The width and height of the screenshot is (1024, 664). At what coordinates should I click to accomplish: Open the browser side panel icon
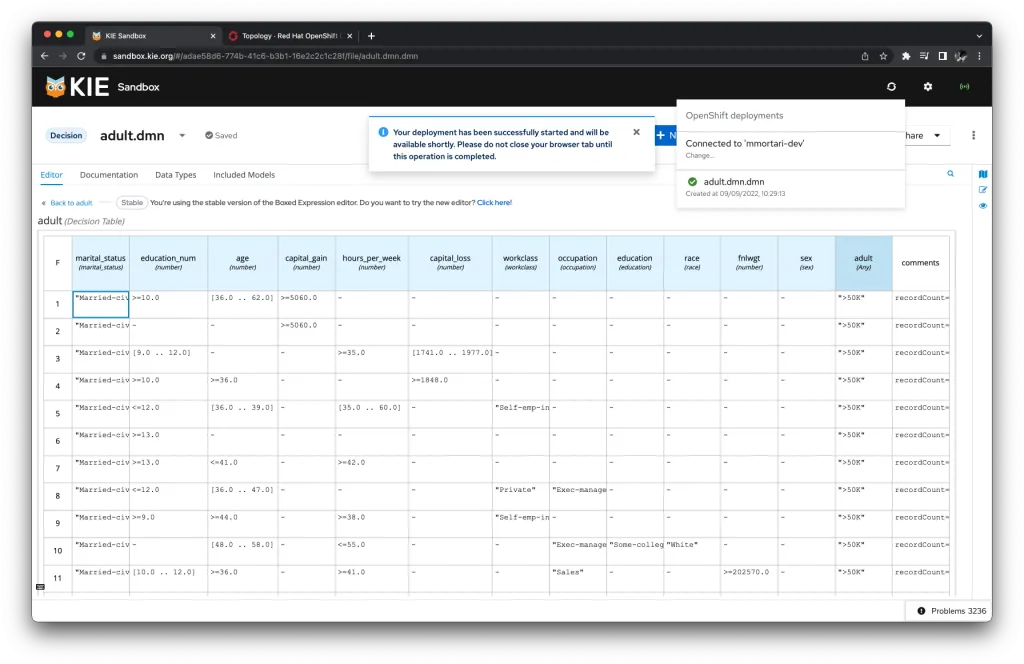pyautogui.click(x=942, y=56)
